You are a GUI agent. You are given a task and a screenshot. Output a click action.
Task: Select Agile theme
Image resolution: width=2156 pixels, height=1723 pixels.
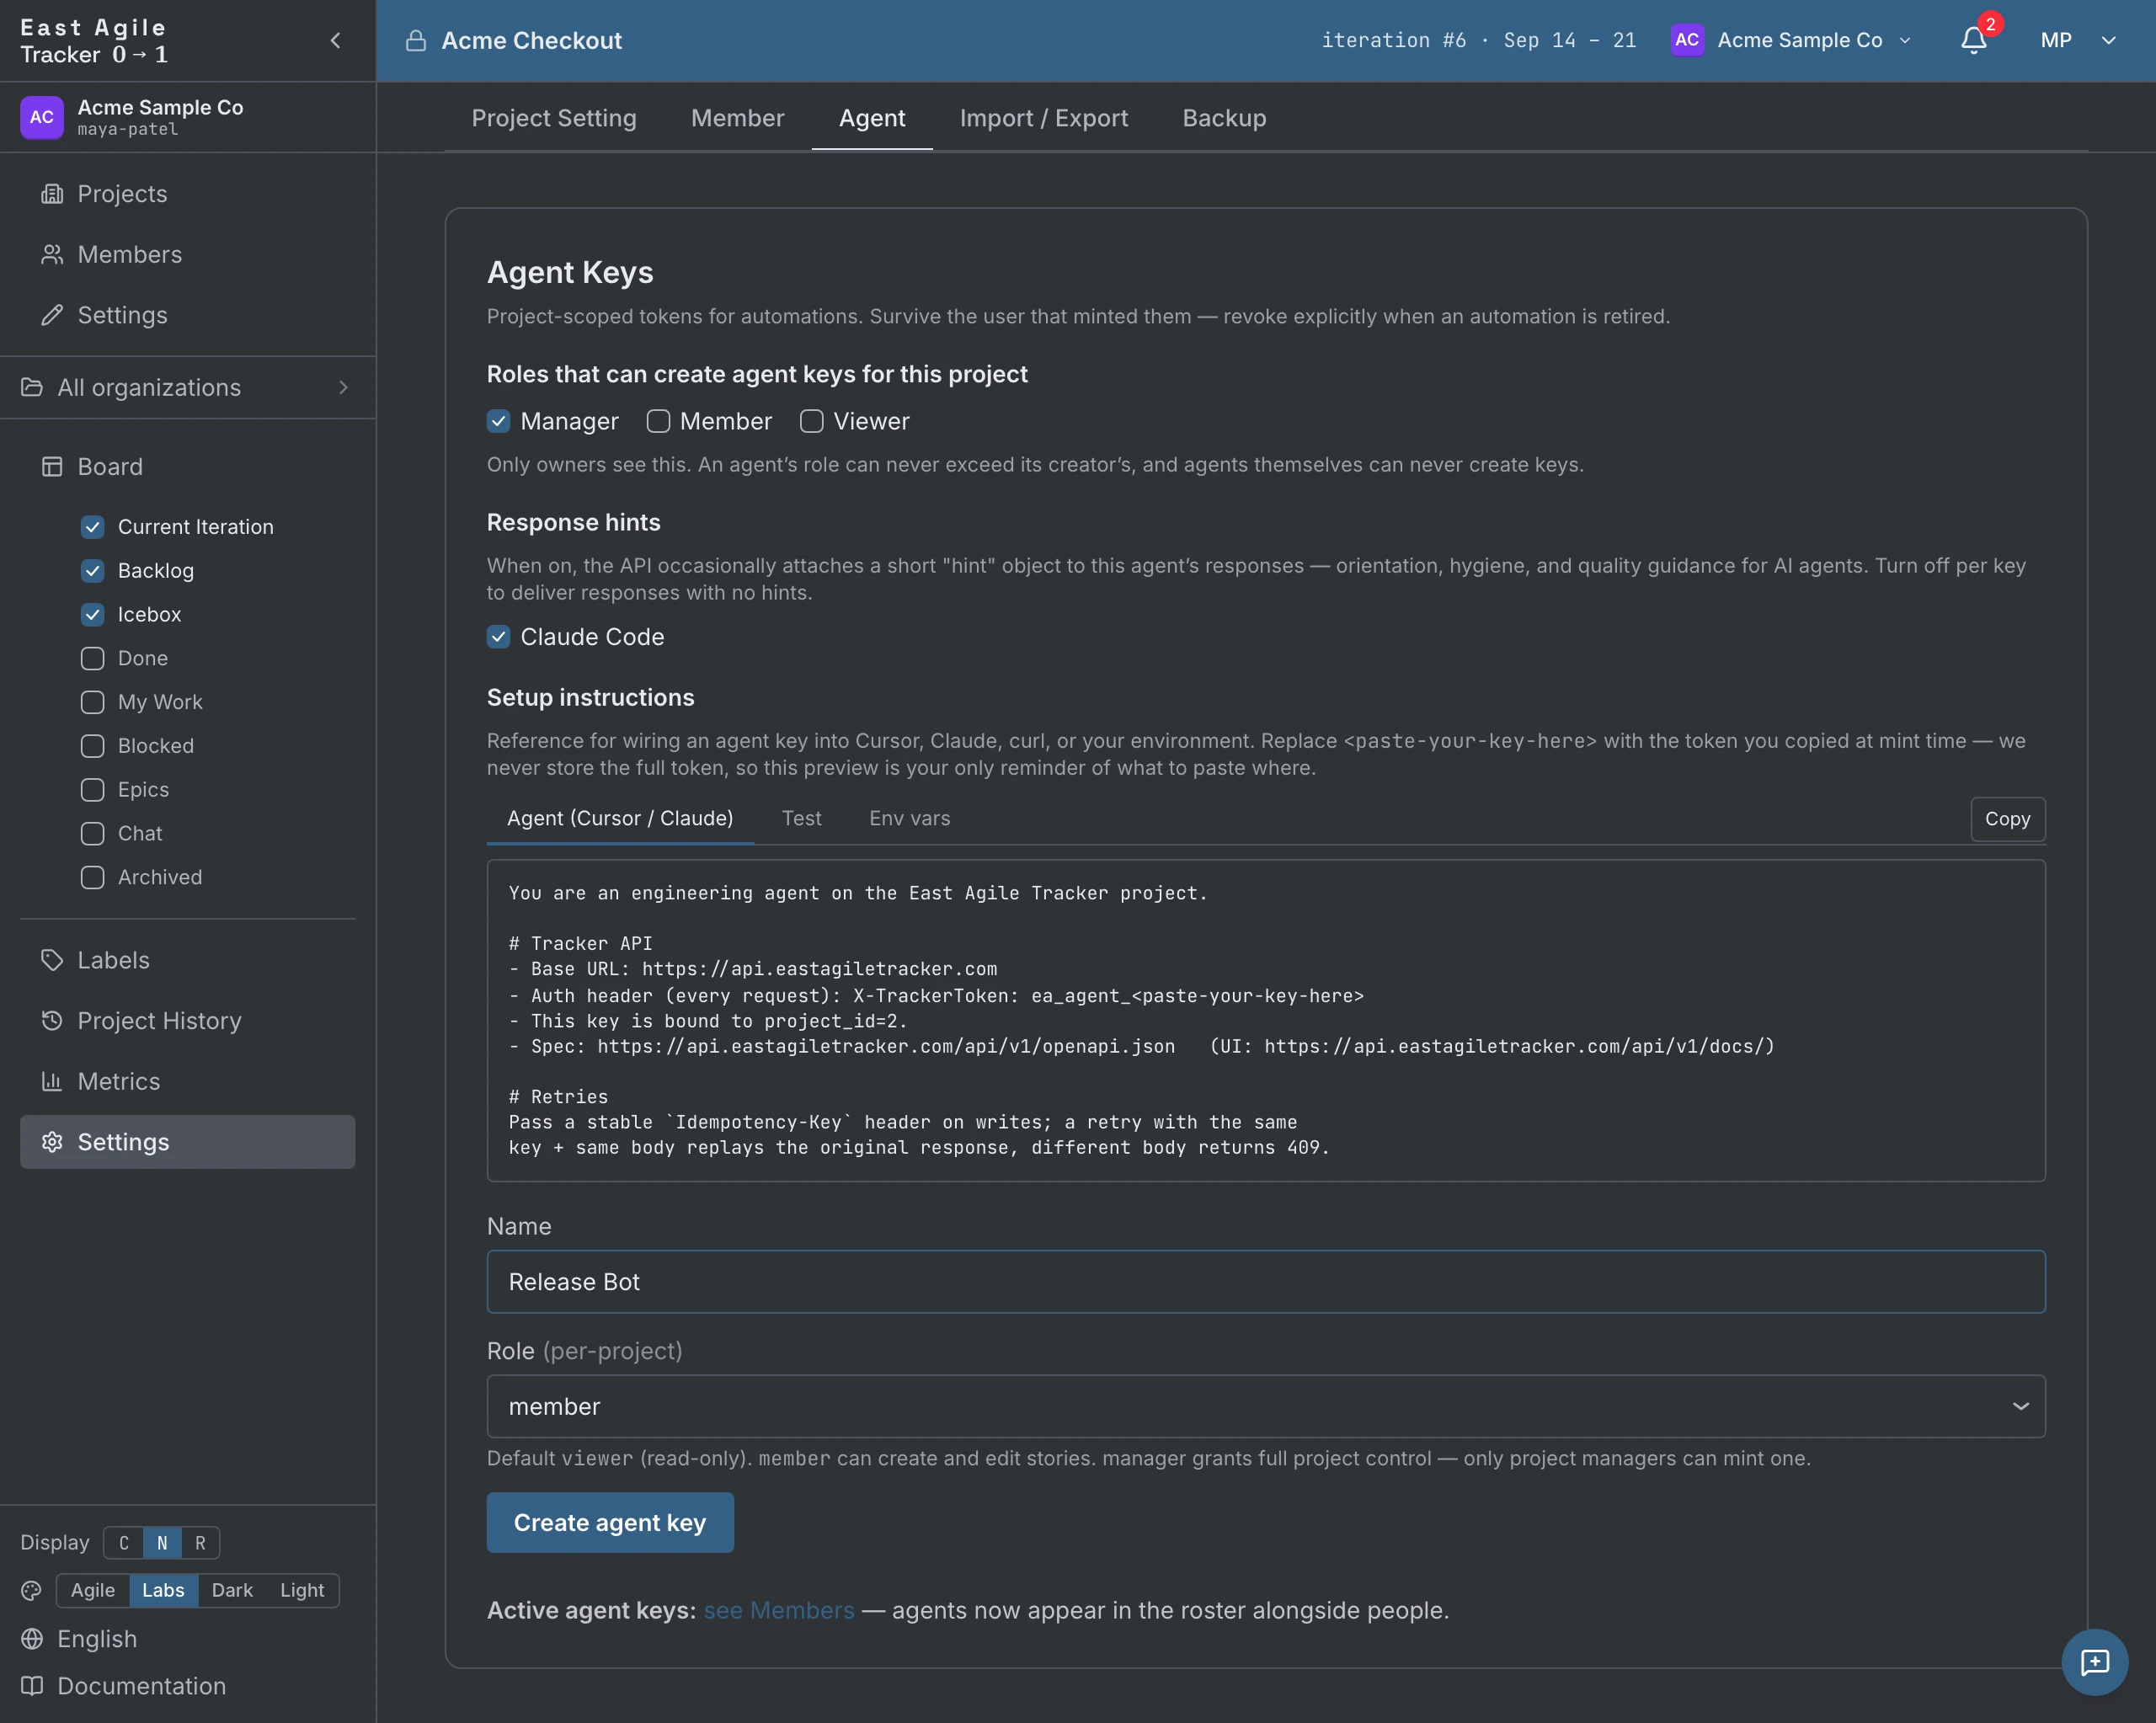(93, 1590)
